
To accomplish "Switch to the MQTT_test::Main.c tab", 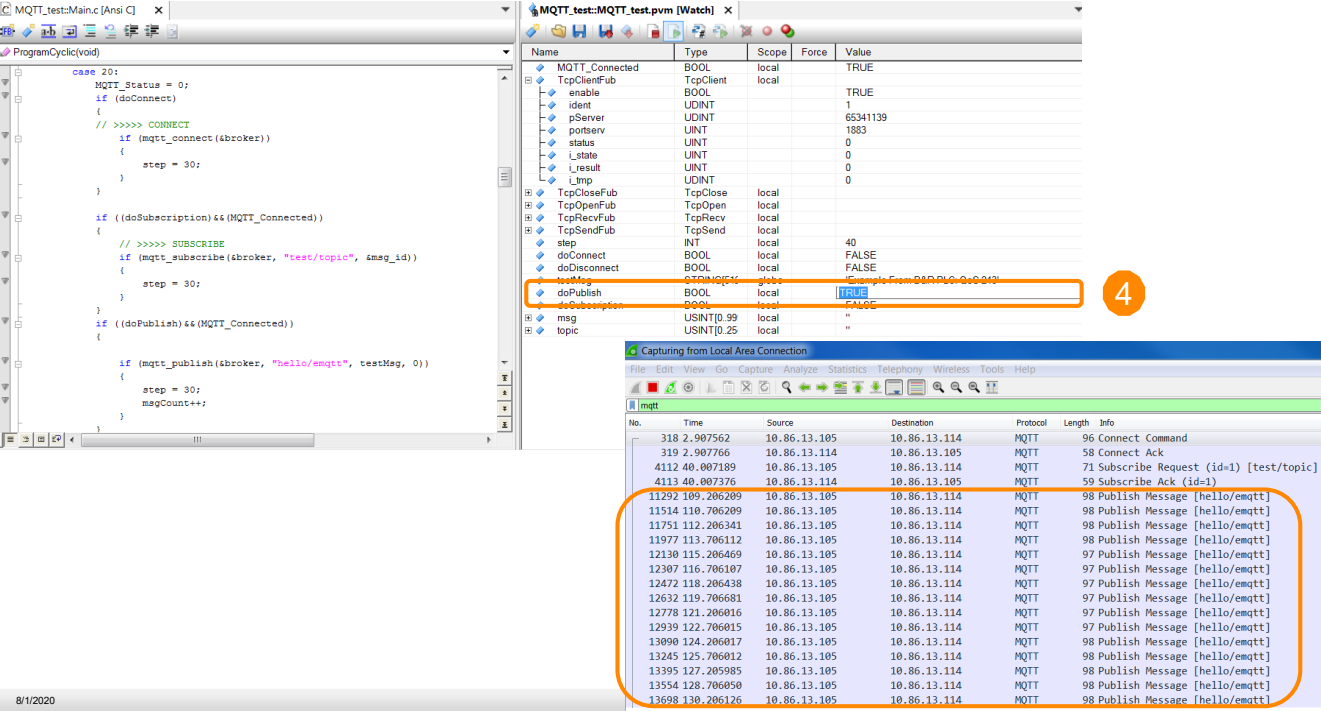I will (x=74, y=10).
